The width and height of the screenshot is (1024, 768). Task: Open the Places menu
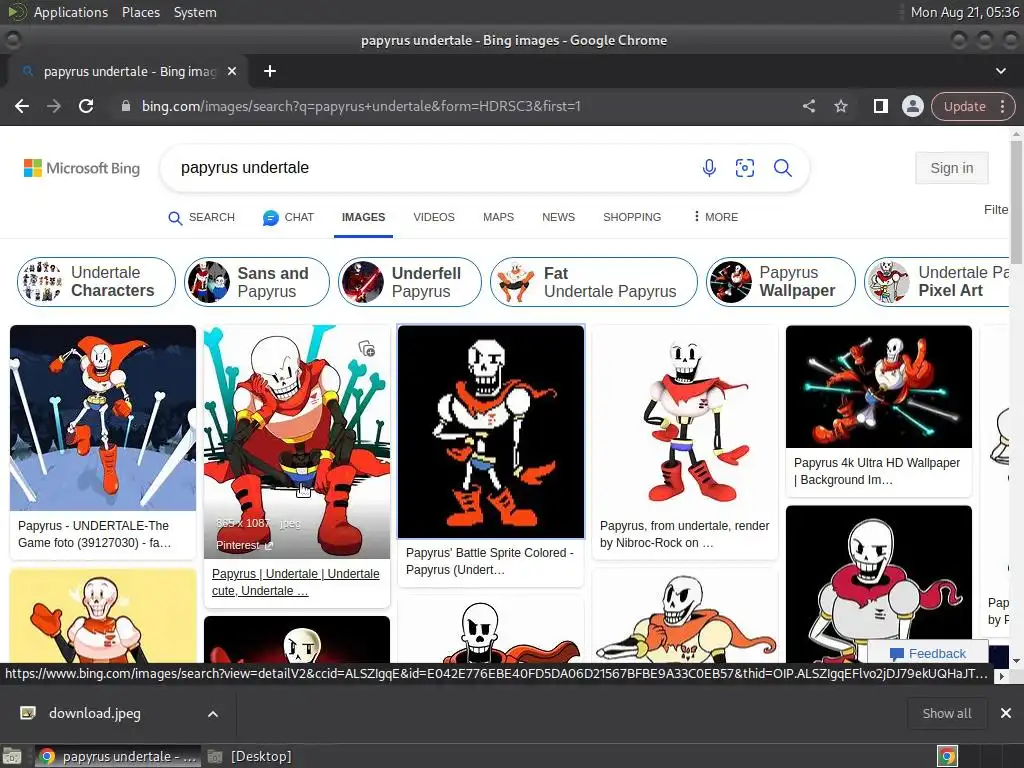(140, 12)
